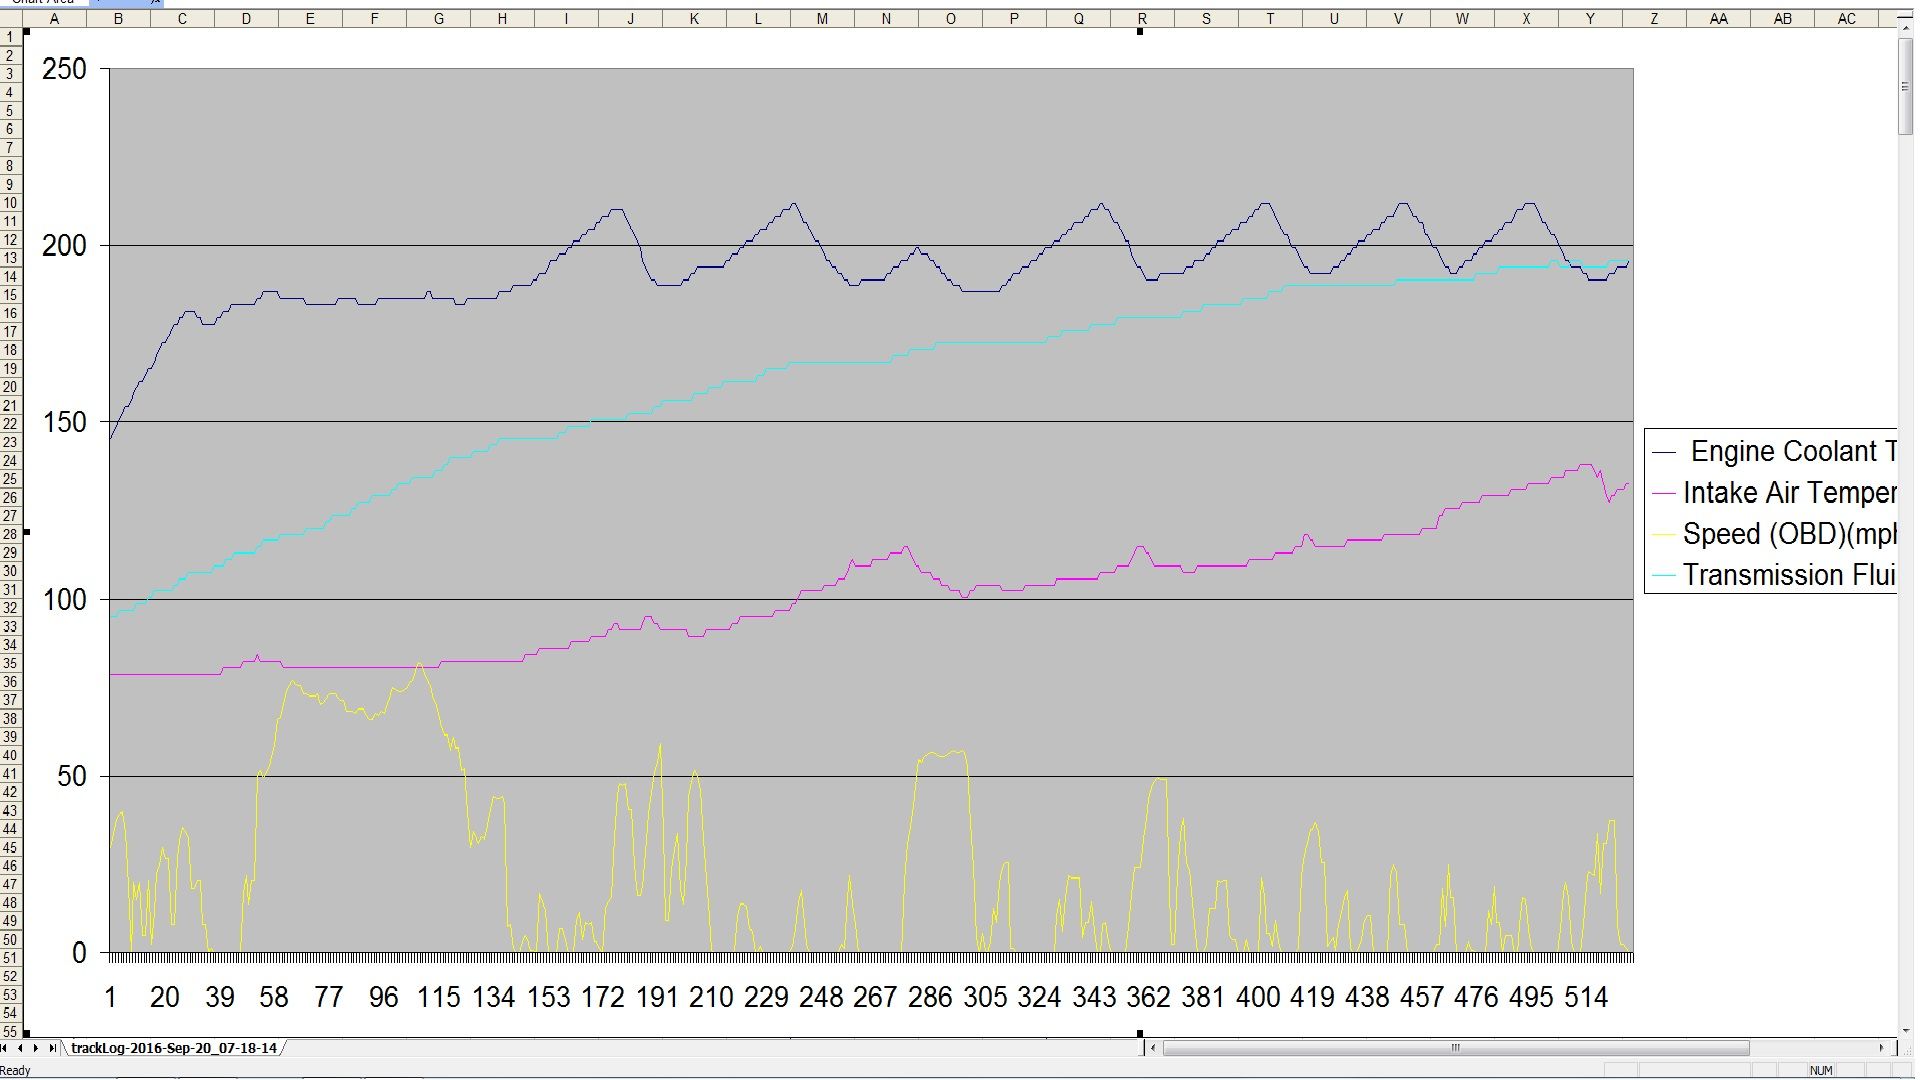Go to next sheet using tab arrow

pos(36,1048)
